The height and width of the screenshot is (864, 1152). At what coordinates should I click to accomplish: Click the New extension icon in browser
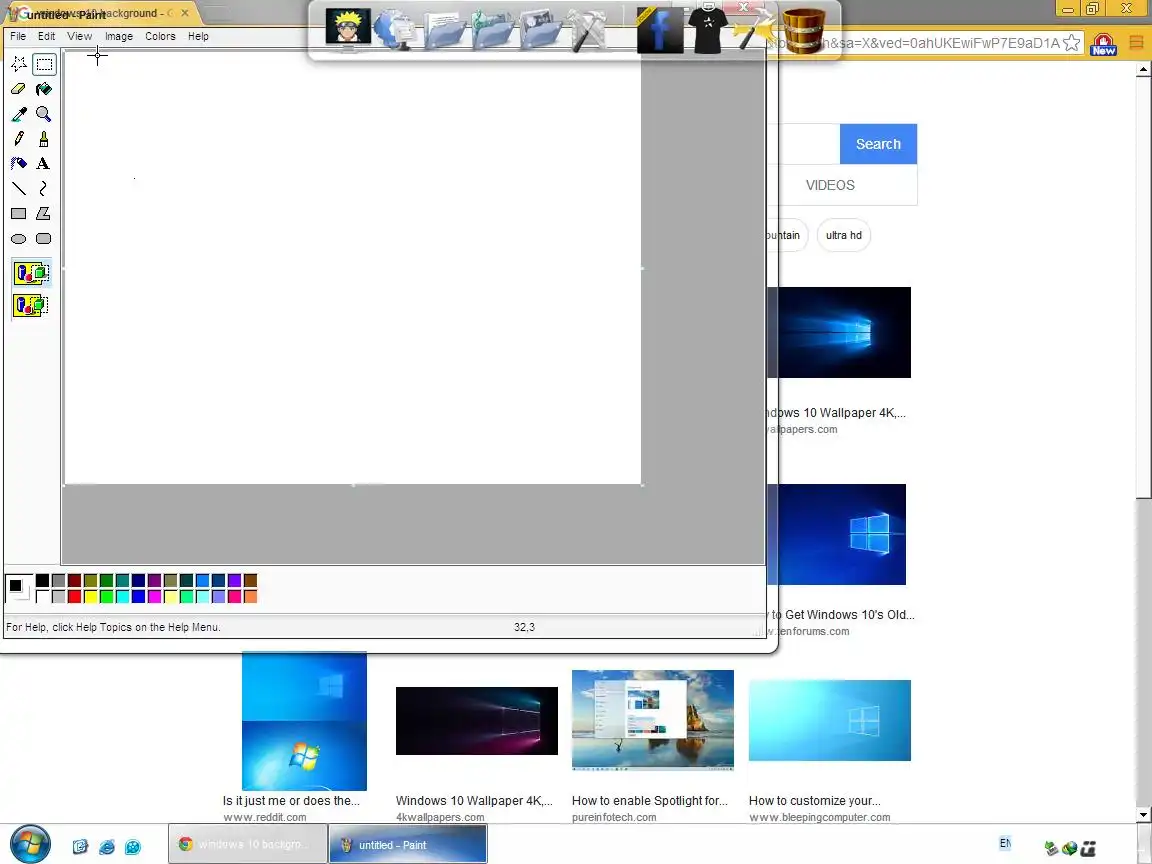coord(1103,44)
